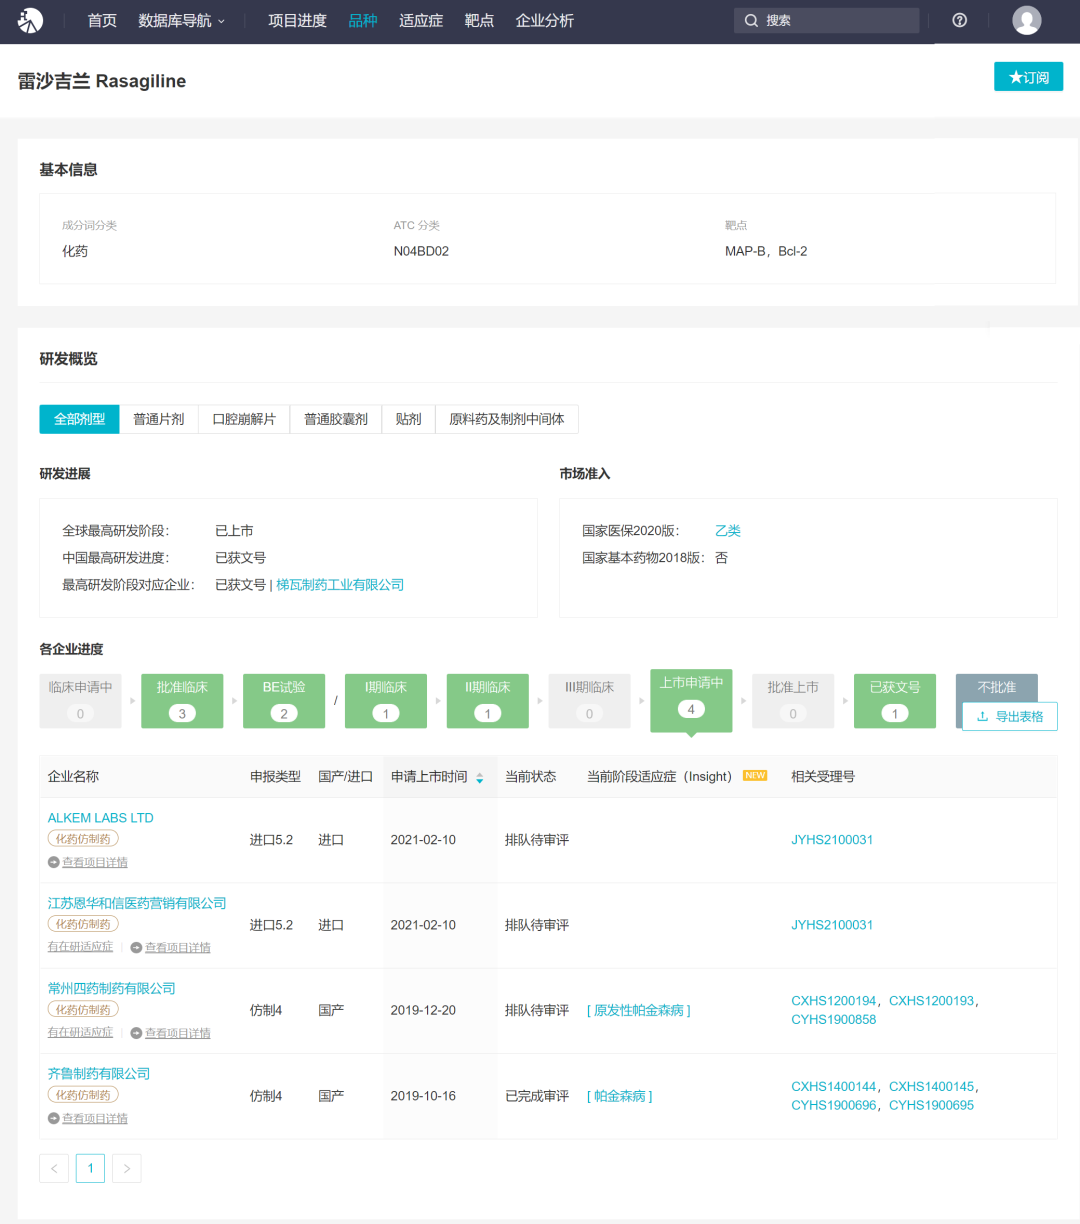Image resolution: width=1080 pixels, height=1224 pixels.
Task: Select the 临床申请中 stage box
Action: (x=81, y=700)
